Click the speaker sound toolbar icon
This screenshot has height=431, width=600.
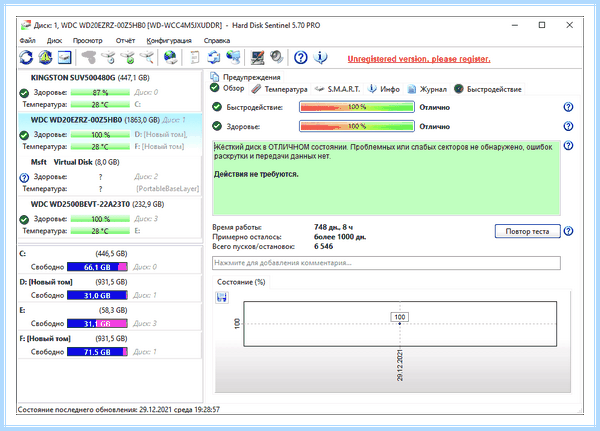276,58
